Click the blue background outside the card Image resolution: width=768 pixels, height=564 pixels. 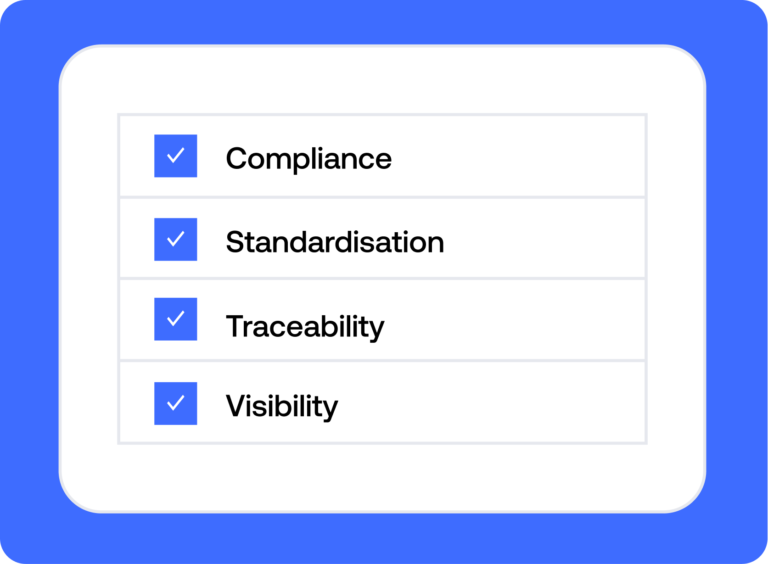tap(28, 282)
